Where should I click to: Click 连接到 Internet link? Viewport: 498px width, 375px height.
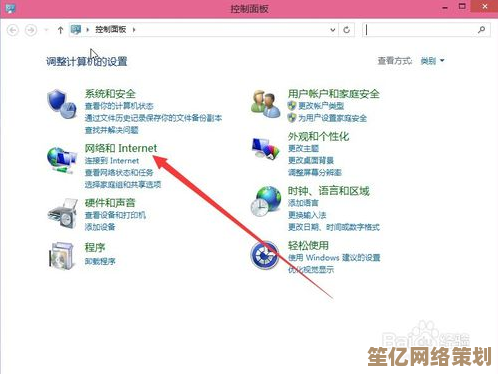112,161
